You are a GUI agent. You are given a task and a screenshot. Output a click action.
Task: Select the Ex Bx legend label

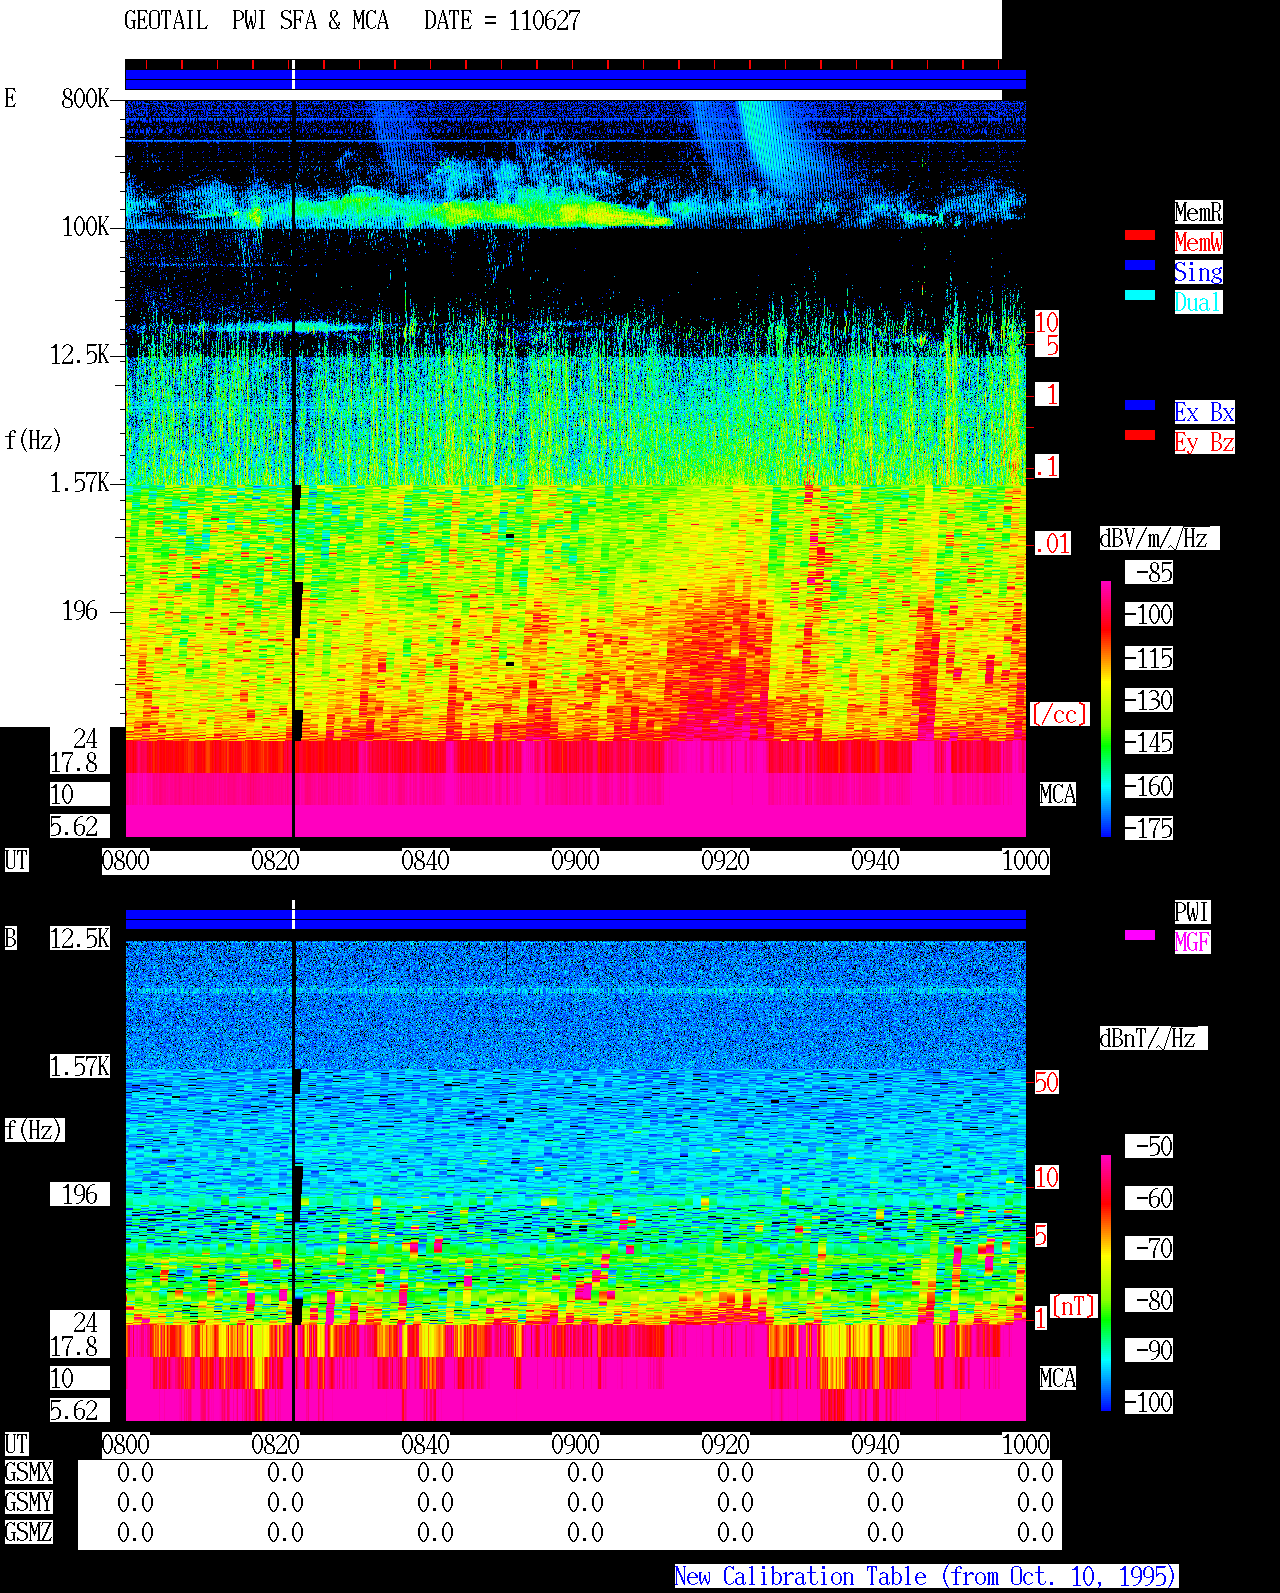click(1204, 412)
